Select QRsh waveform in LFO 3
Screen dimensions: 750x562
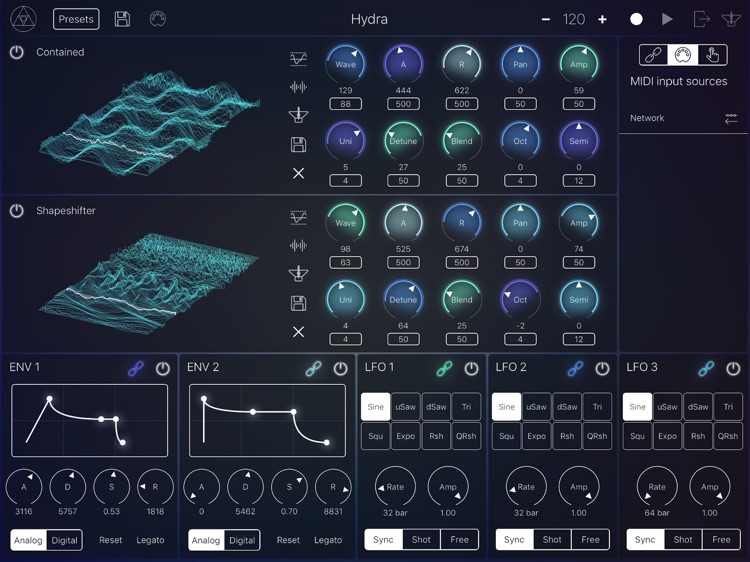(728, 436)
